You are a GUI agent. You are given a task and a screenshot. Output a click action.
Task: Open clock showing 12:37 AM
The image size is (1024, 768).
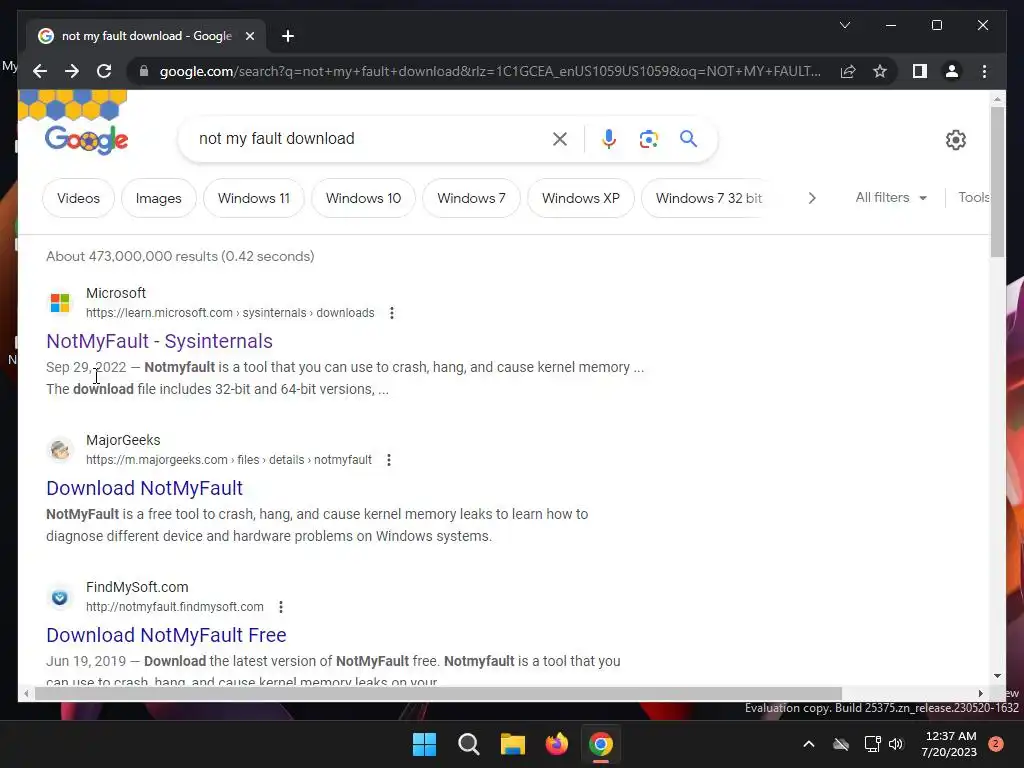point(950,744)
